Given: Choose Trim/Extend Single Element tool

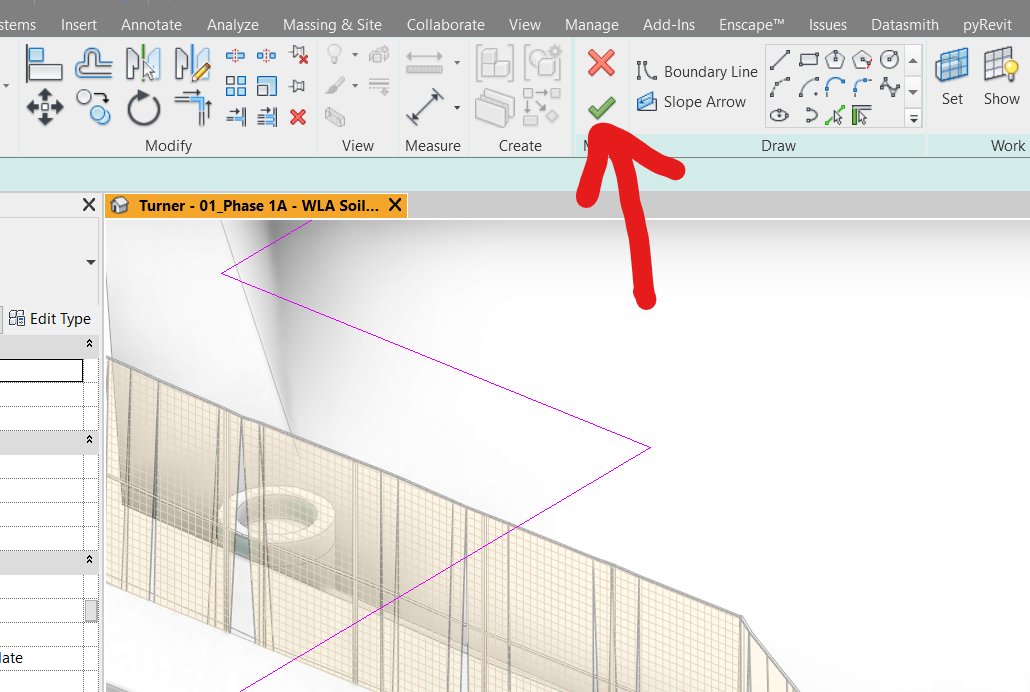Looking at the screenshot, I should coord(236,117).
